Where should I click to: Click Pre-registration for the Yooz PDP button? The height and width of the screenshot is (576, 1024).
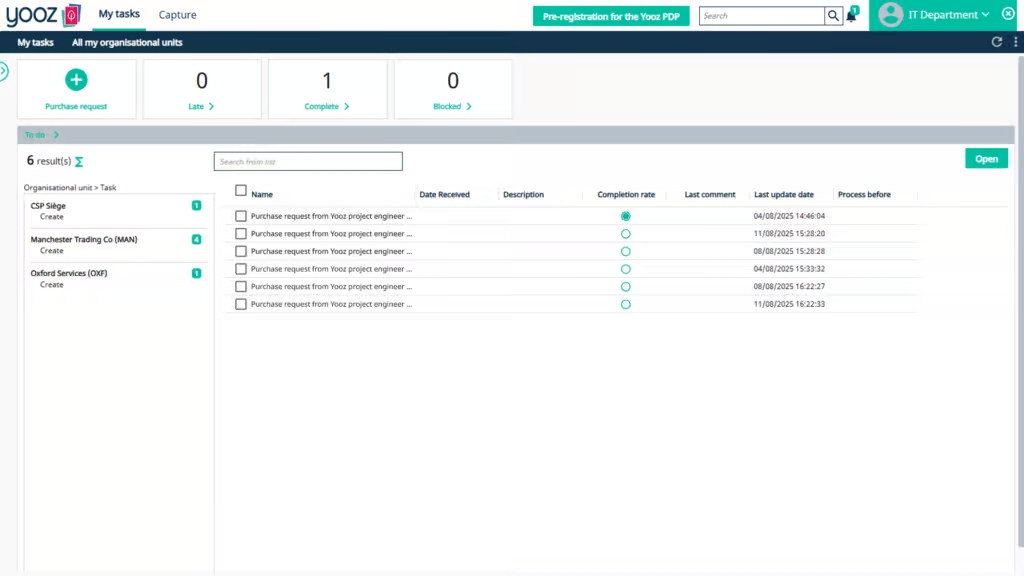(611, 16)
